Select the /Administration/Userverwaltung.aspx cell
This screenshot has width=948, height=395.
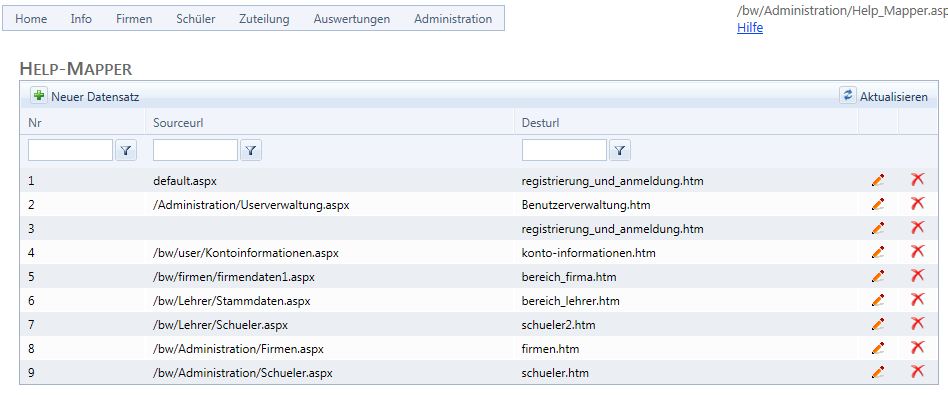click(x=251, y=205)
